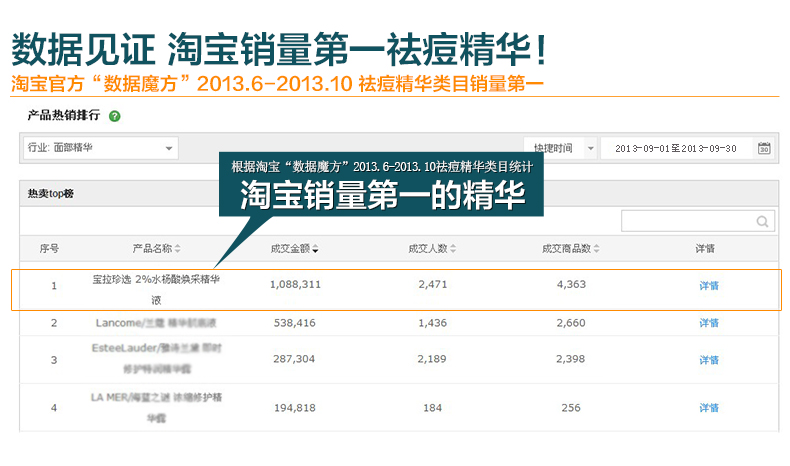Click items sold value 256
The image size is (790, 466).
(571, 408)
